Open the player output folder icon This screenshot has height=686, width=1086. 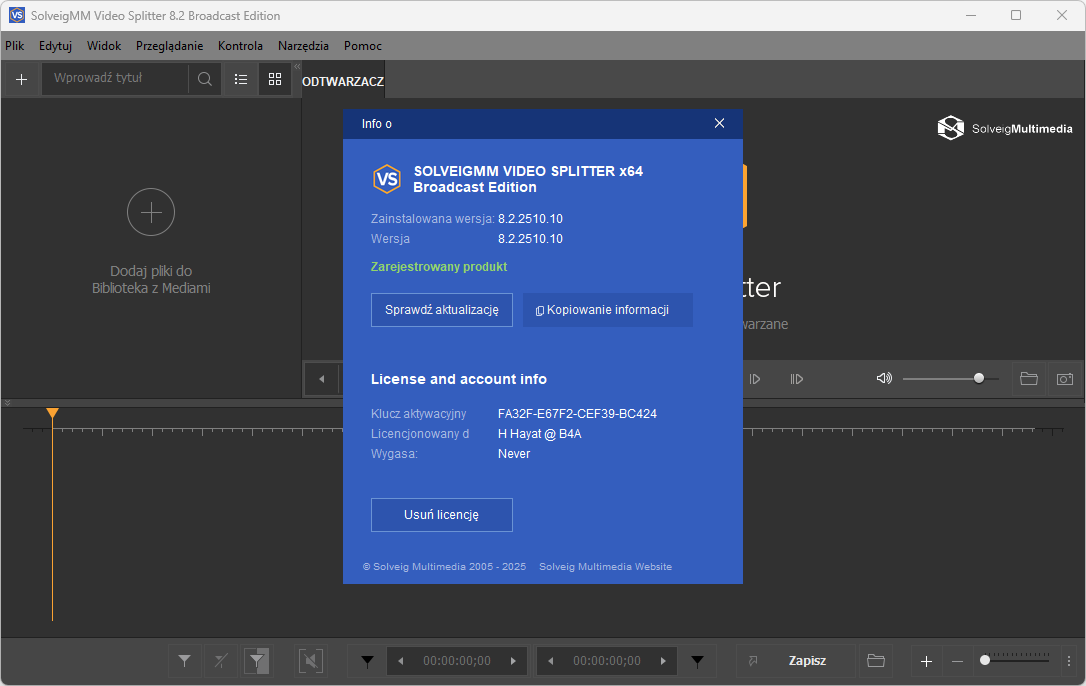(x=1029, y=378)
